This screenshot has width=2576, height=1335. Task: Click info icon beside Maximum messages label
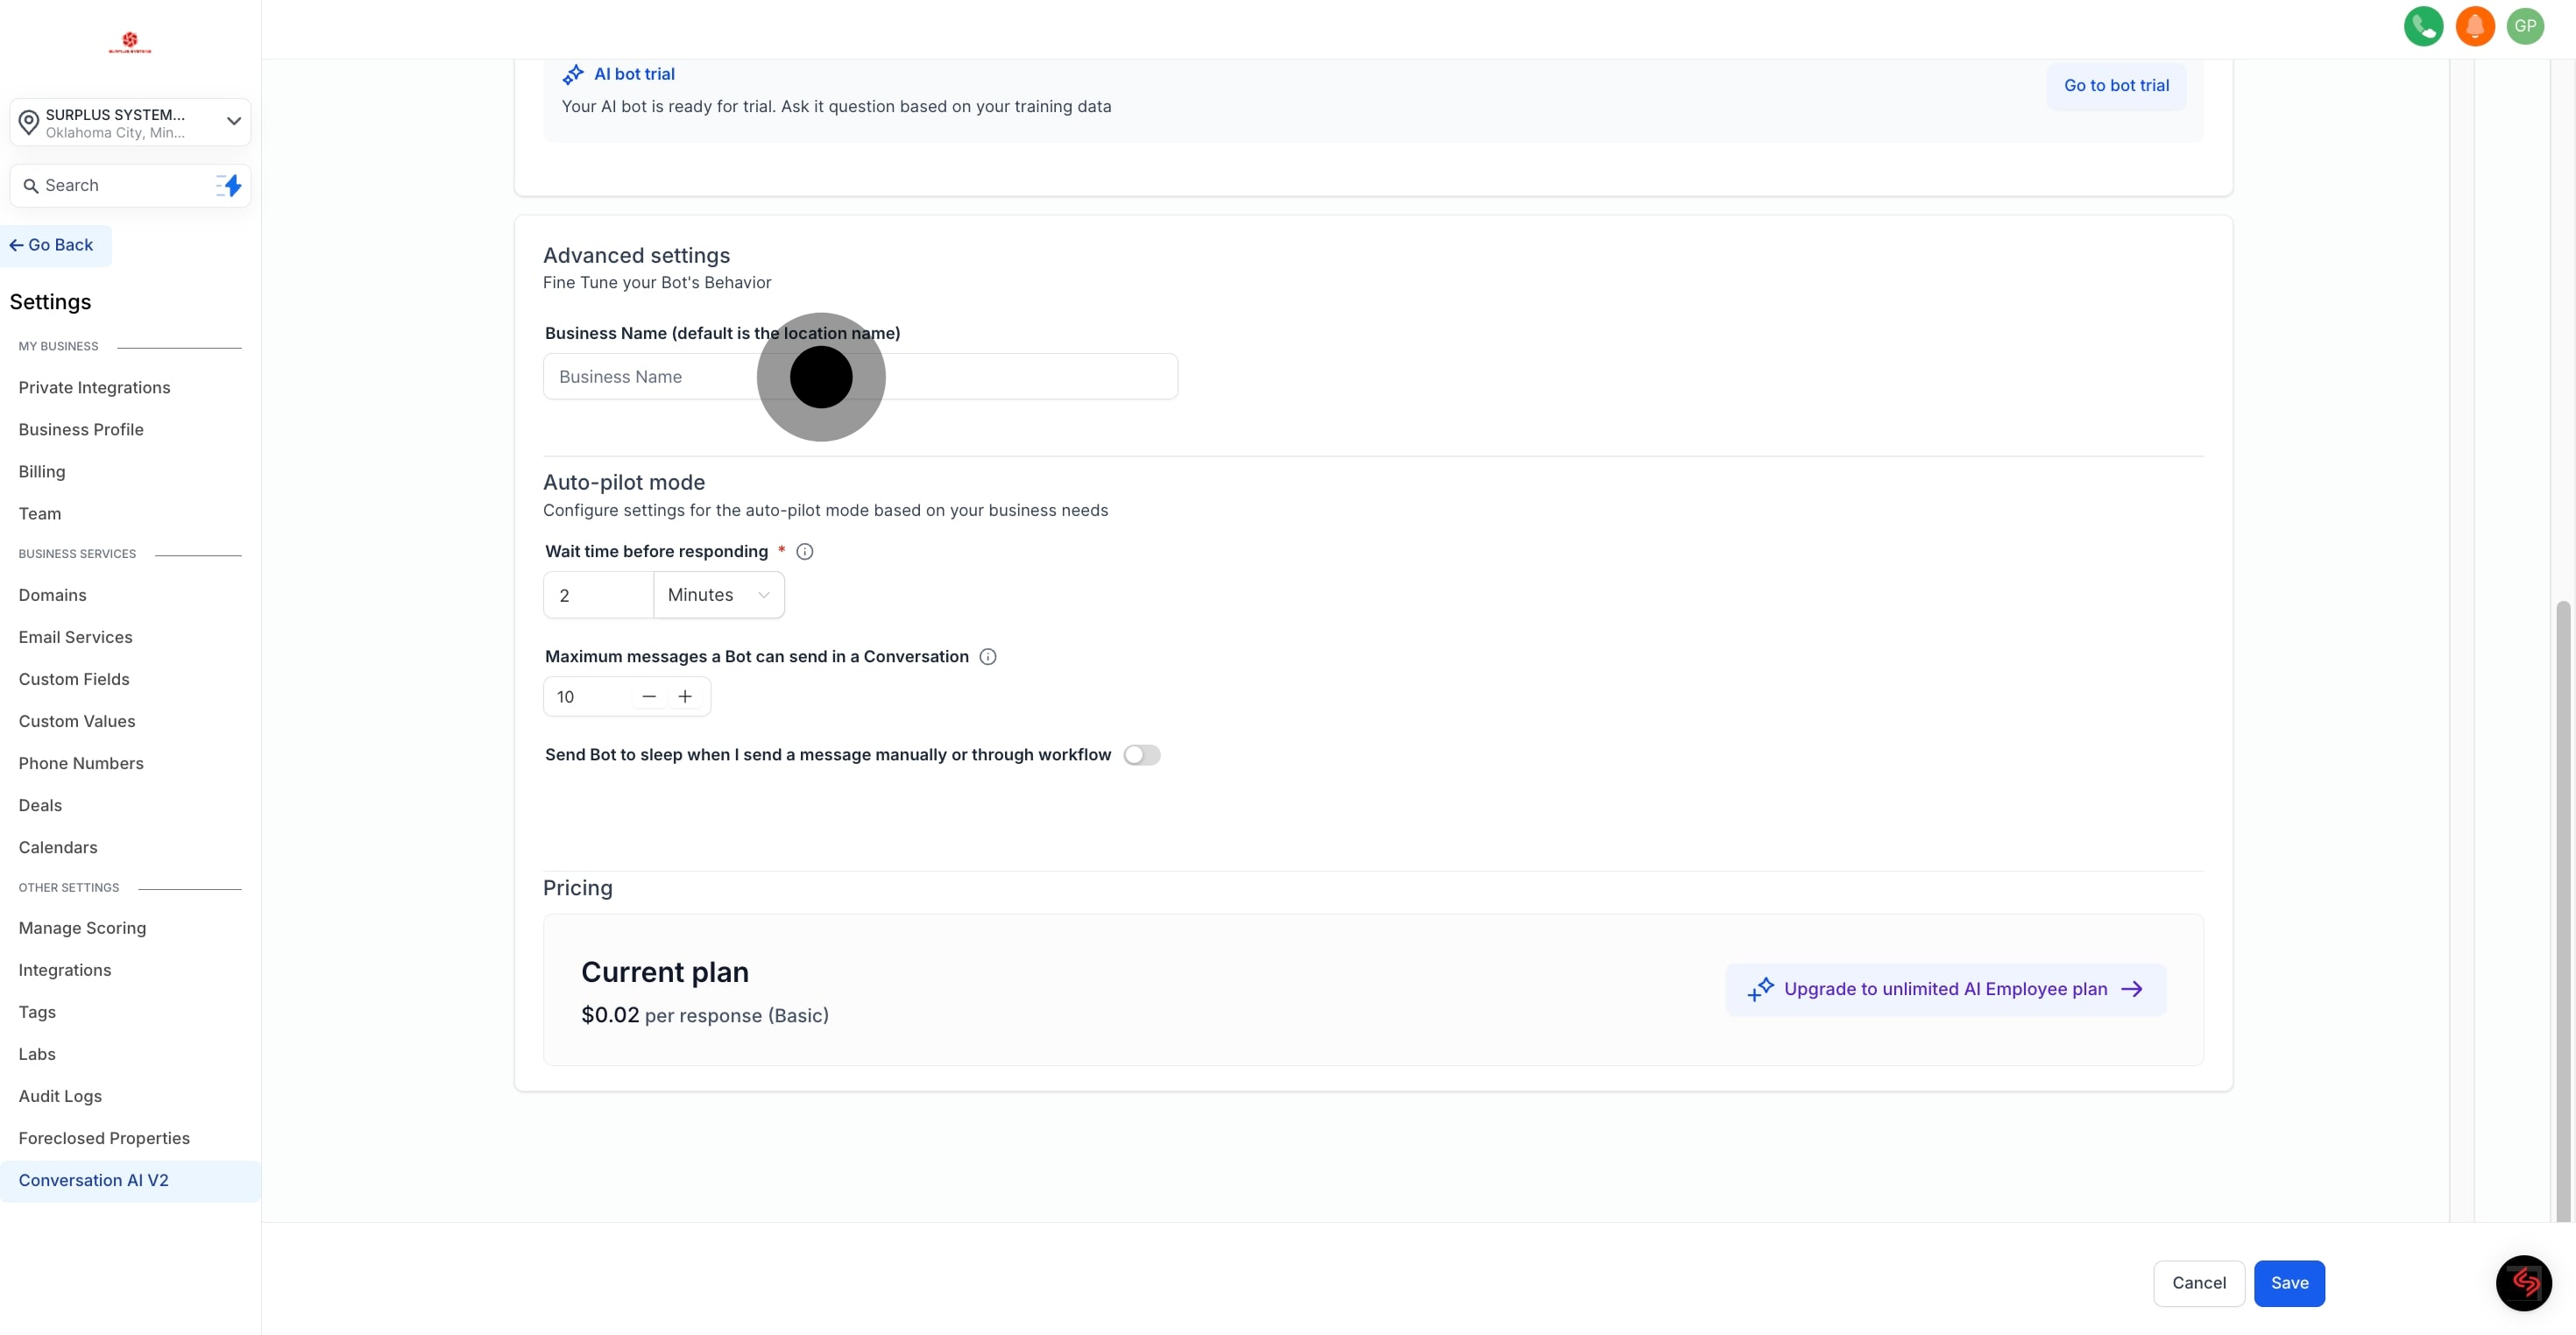click(x=987, y=656)
